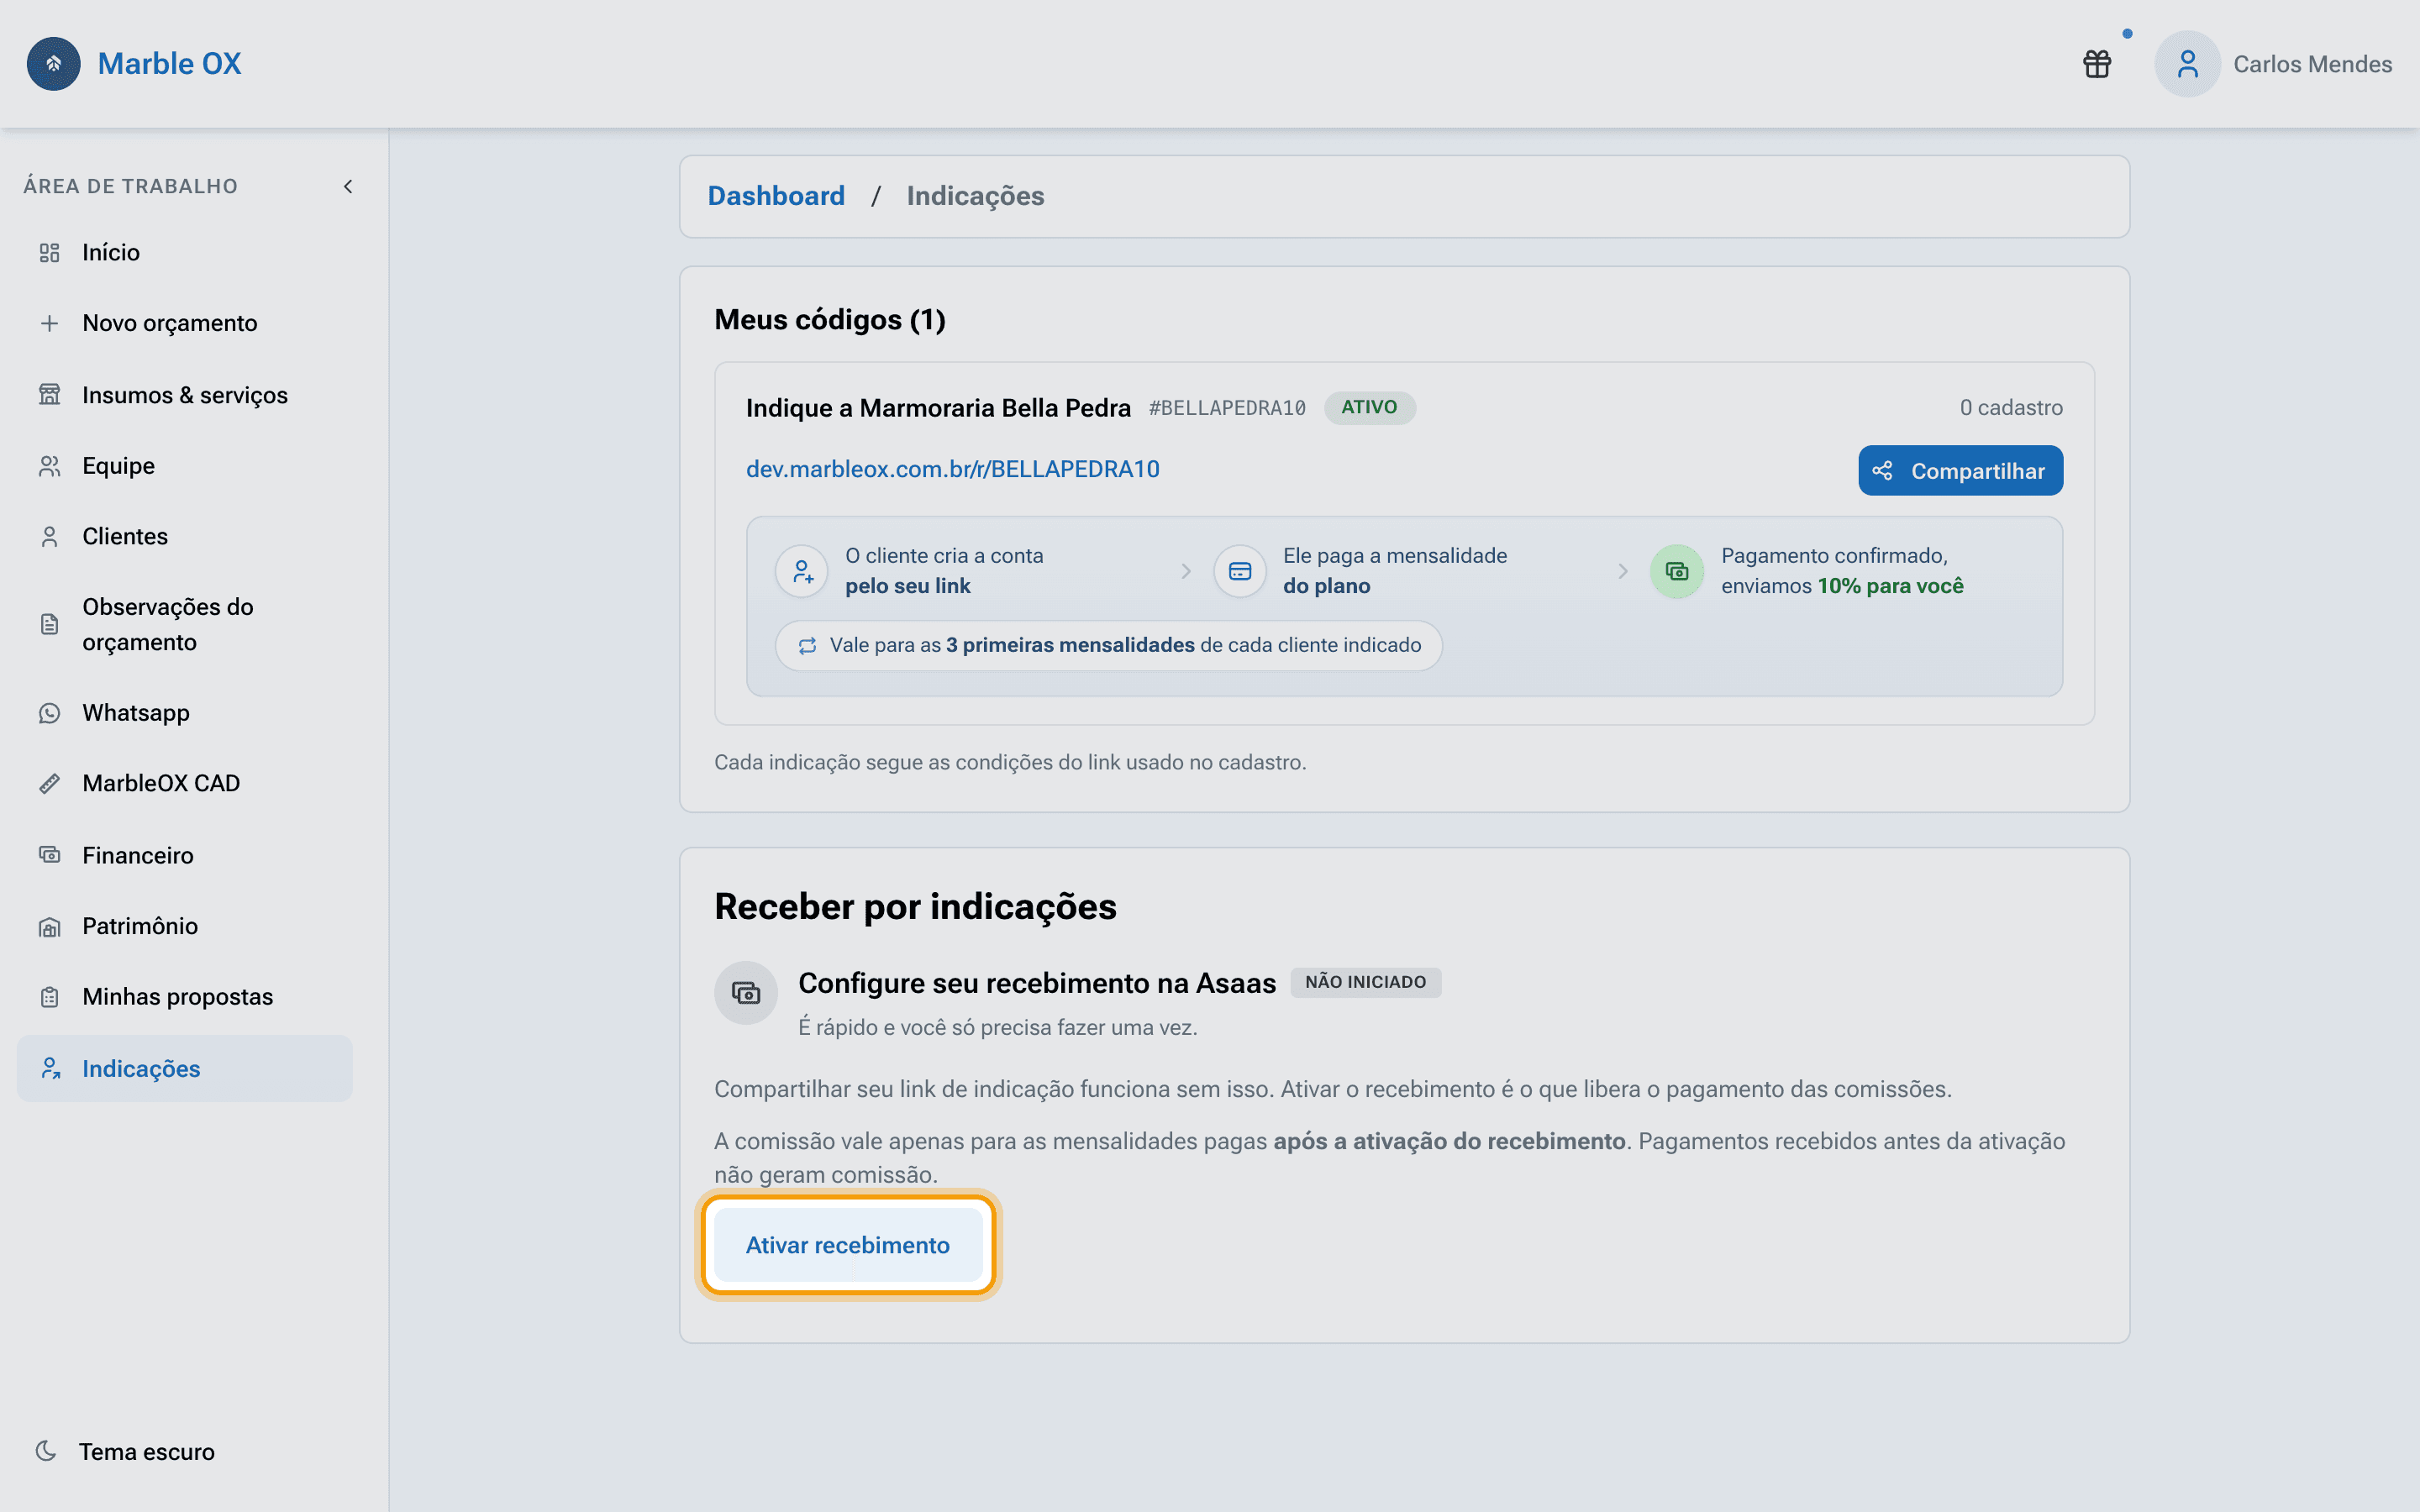Click the Marble OX logo icon

(54, 64)
